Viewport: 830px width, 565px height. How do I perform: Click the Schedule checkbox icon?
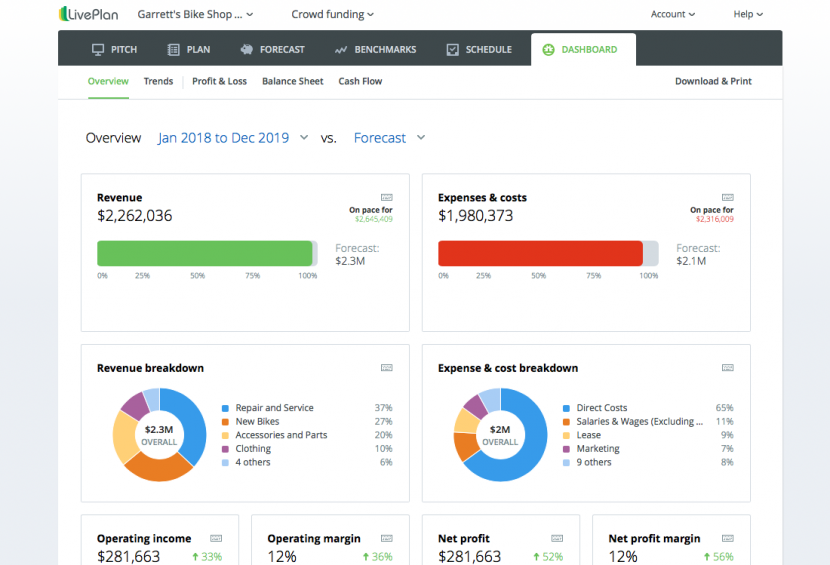click(452, 49)
